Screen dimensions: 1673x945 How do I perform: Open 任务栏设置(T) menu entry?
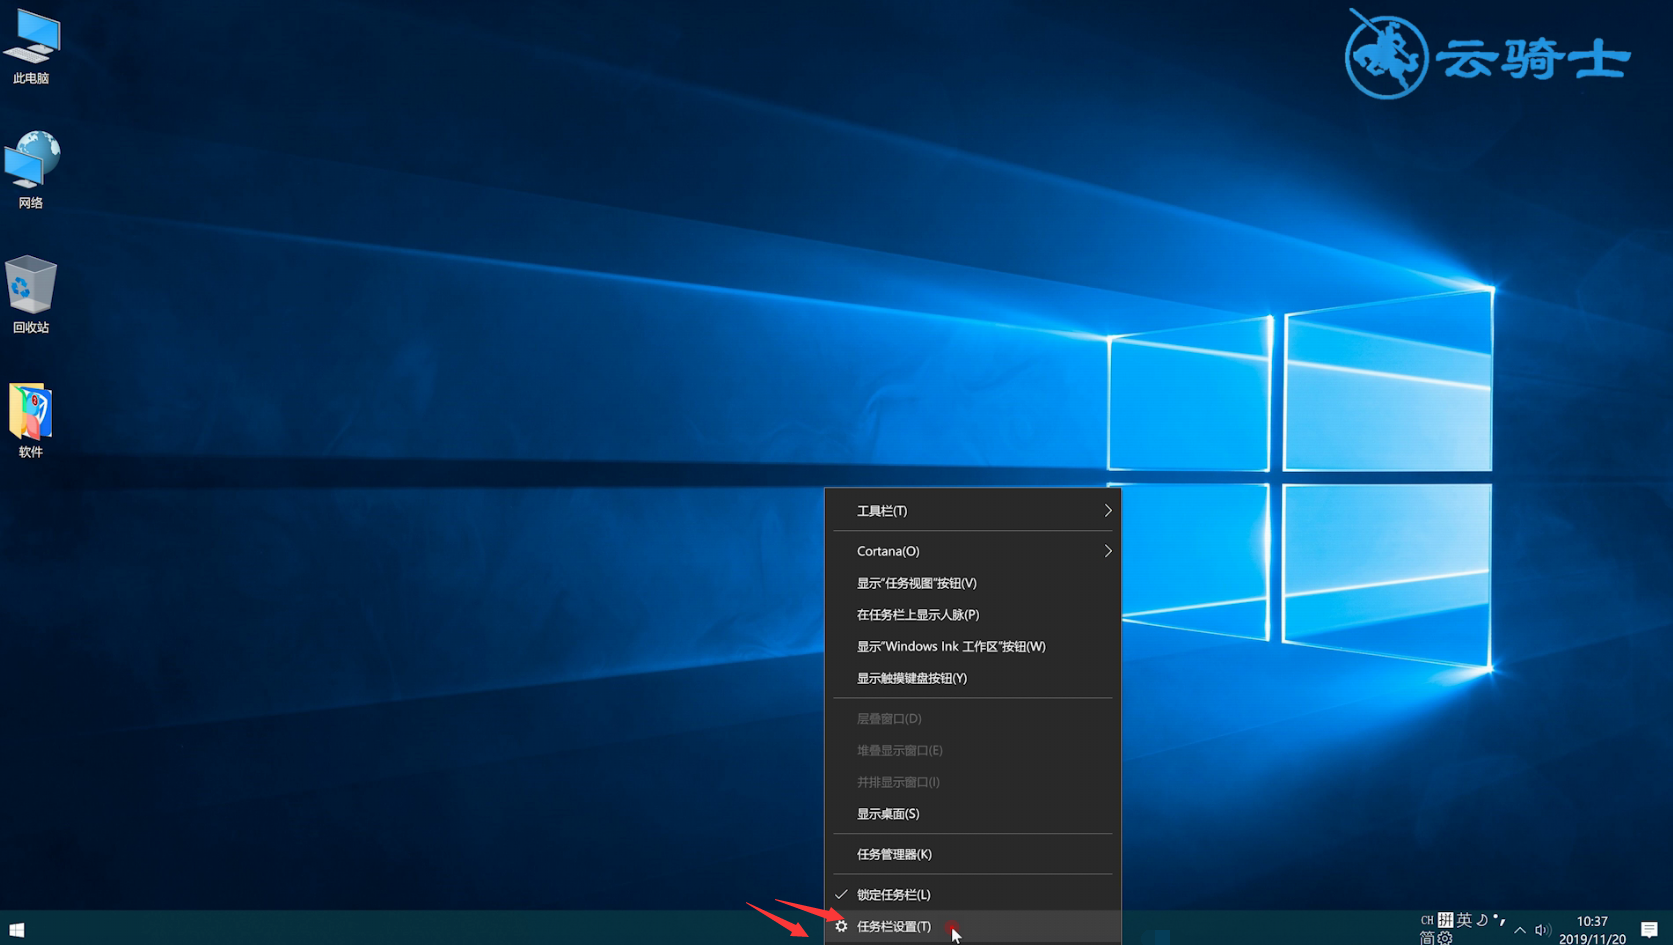pos(972,927)
